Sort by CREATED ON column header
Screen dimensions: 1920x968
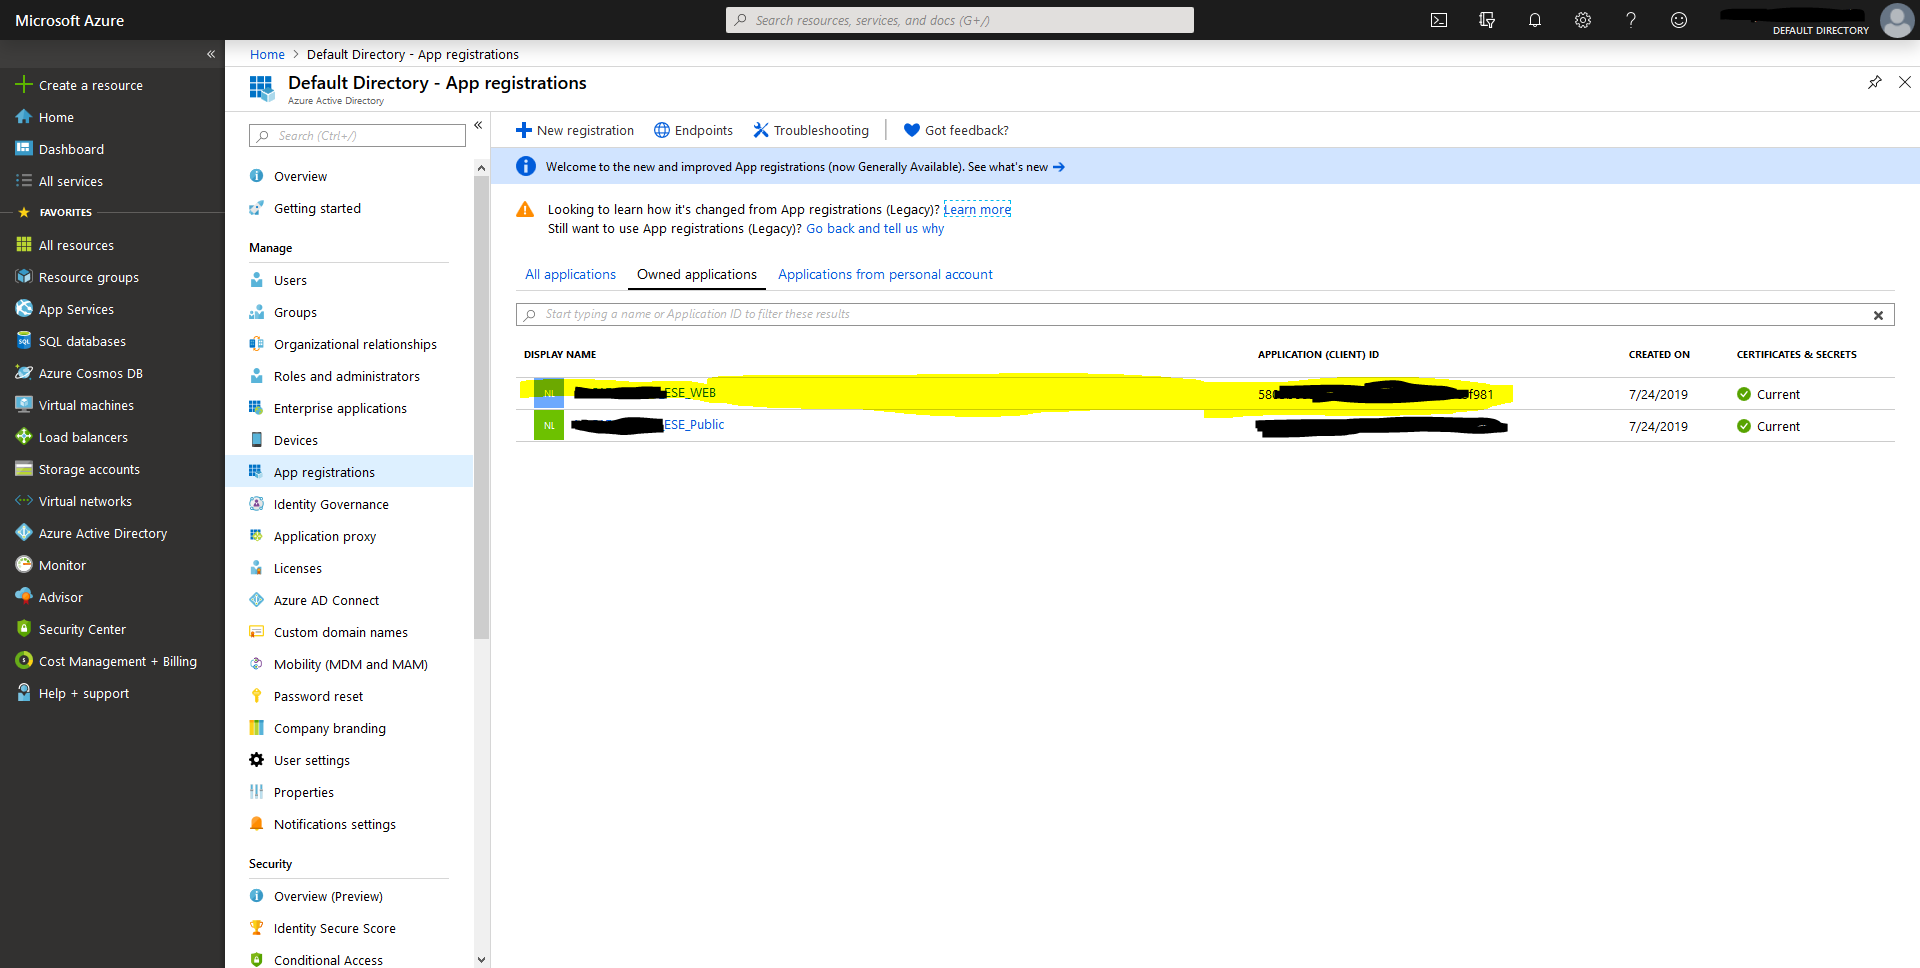pos(1659,354)
